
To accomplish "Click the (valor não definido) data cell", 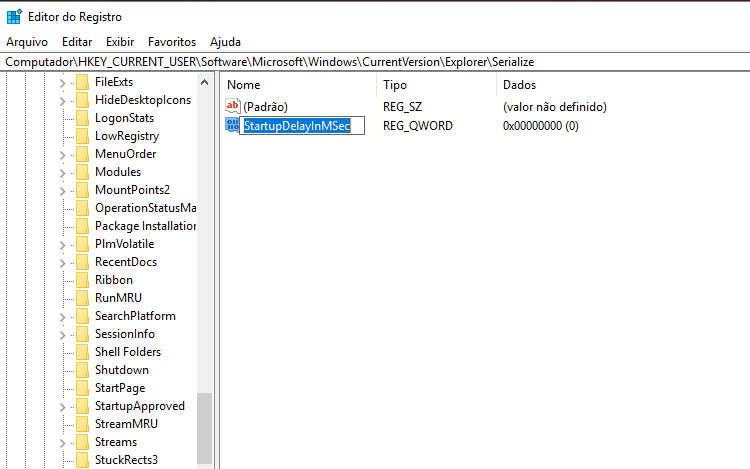I will (x=555, y=107).
